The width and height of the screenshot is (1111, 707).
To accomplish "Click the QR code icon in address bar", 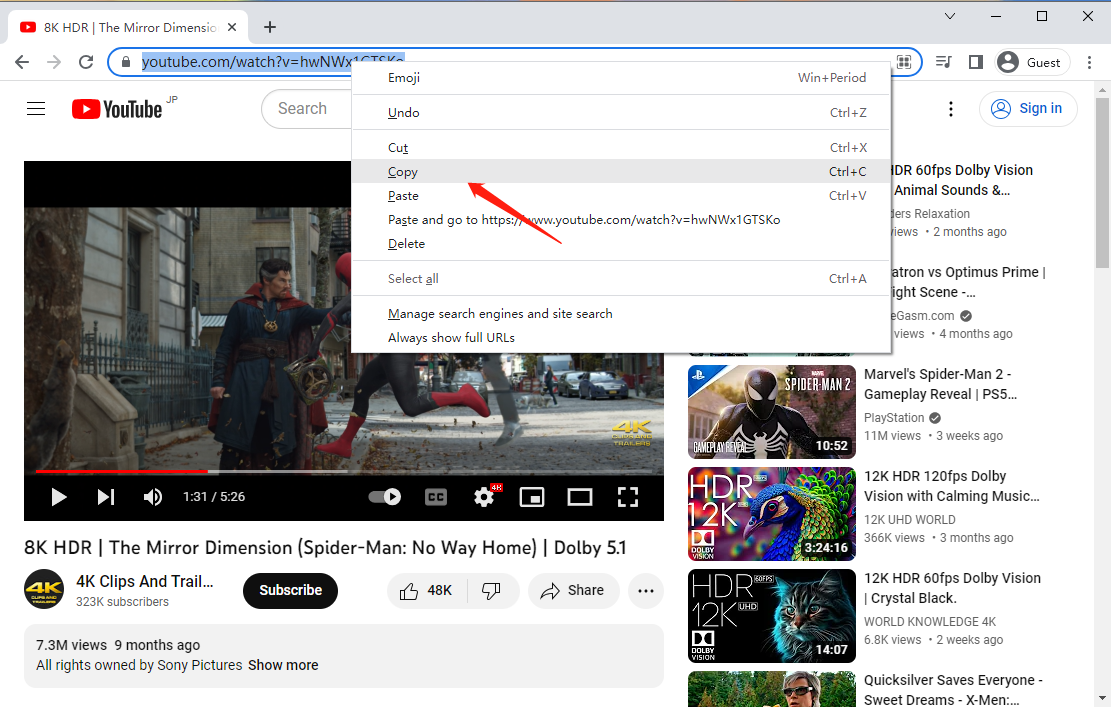I will pyautogui.click(x=903, y=62).
